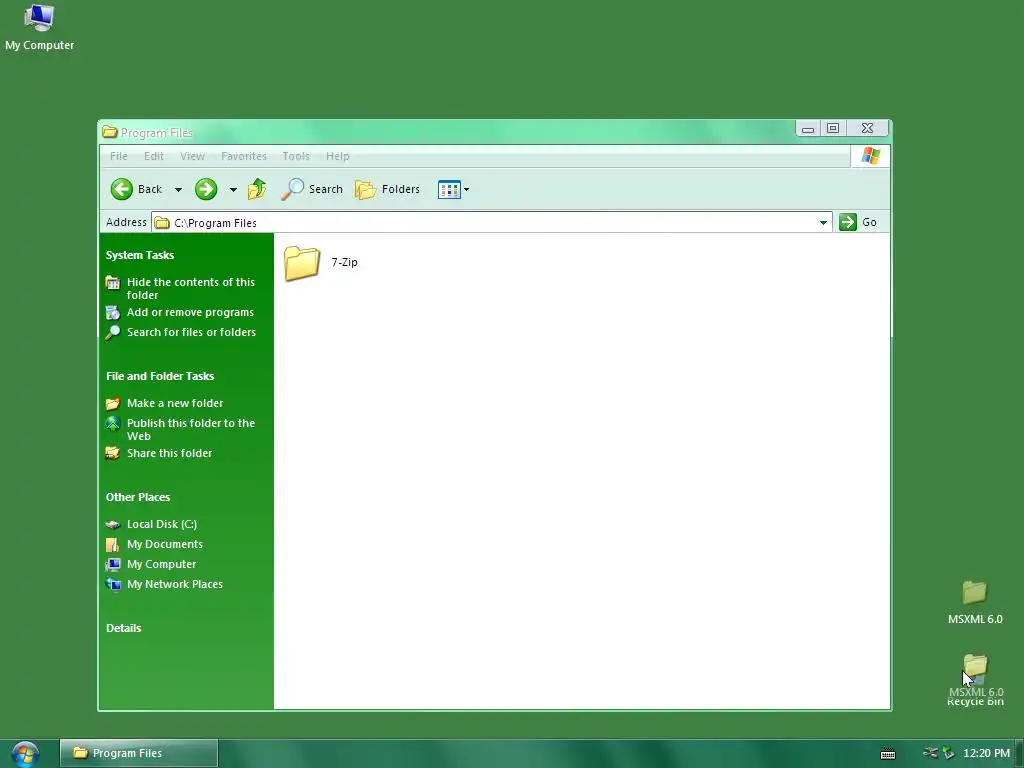Open My Computer in Other Places

(161, 564)
